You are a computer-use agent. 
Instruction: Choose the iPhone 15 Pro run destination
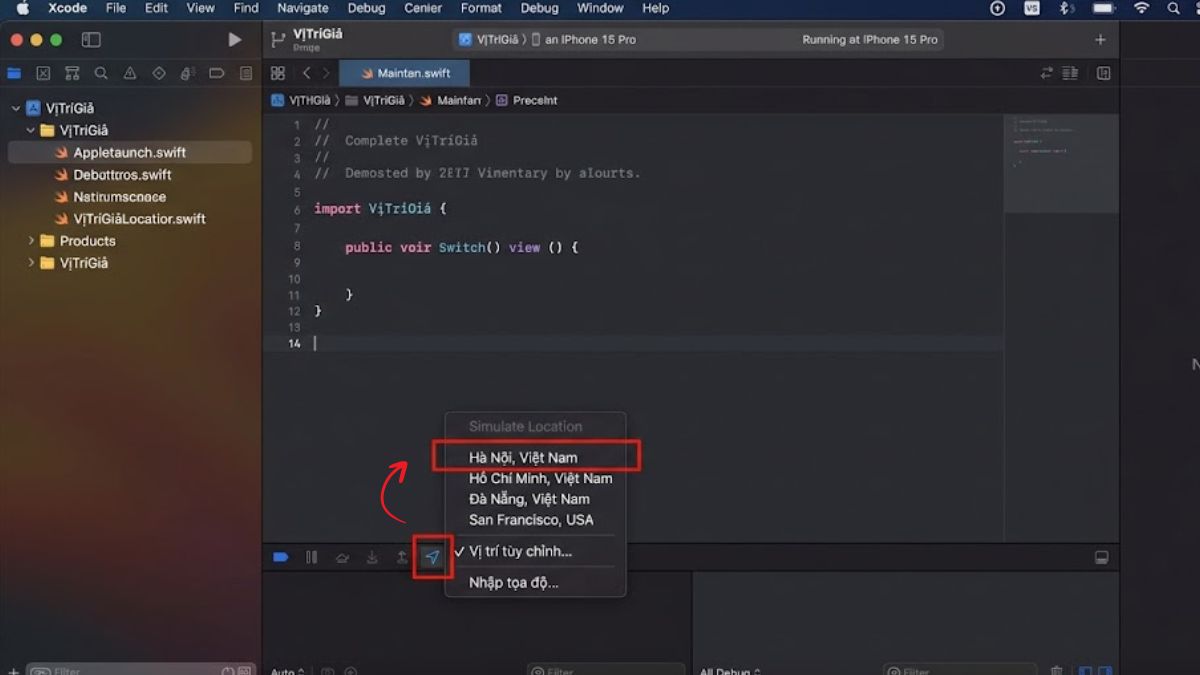[x=584, y=40]
